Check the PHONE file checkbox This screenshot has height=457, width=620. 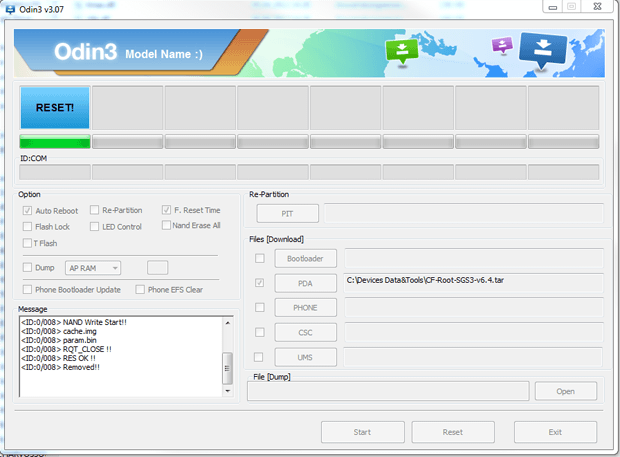coord(259,307)
